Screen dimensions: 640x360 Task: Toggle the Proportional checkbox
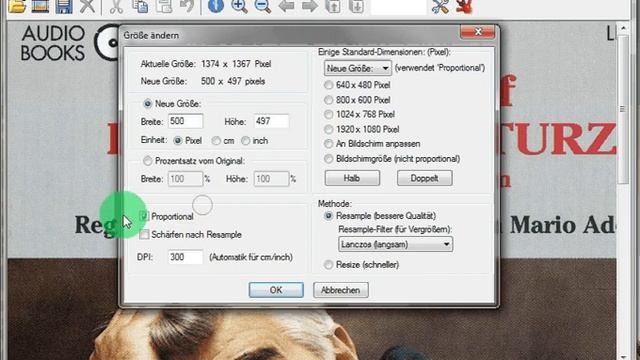tap(144, 216)
